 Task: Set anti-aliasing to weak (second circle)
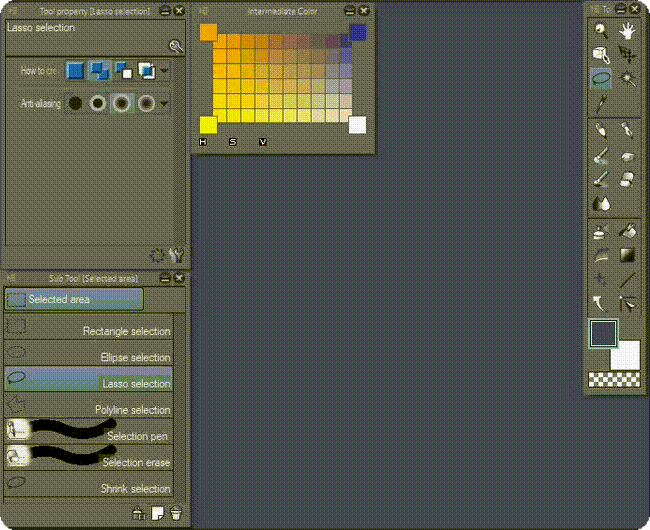98,103
